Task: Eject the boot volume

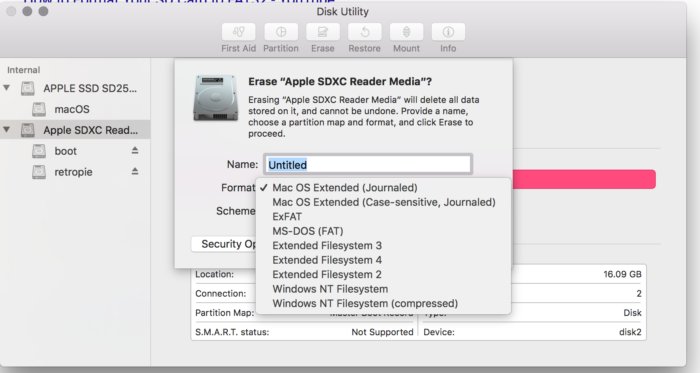Action: pyautogui.click(x=135, y=151)
